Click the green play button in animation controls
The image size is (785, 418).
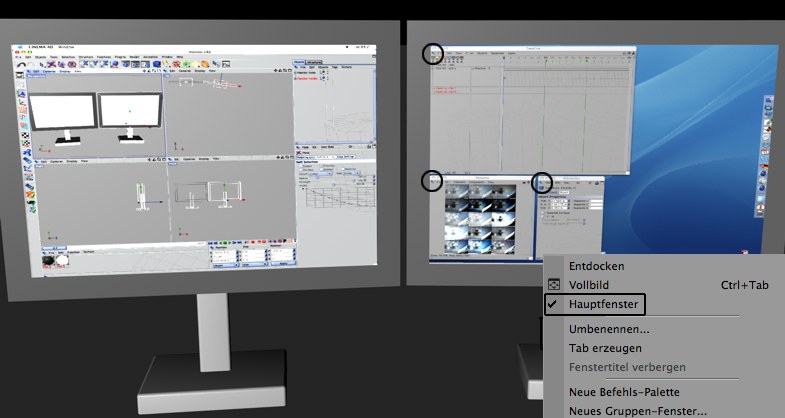click(x=230, y=242)
